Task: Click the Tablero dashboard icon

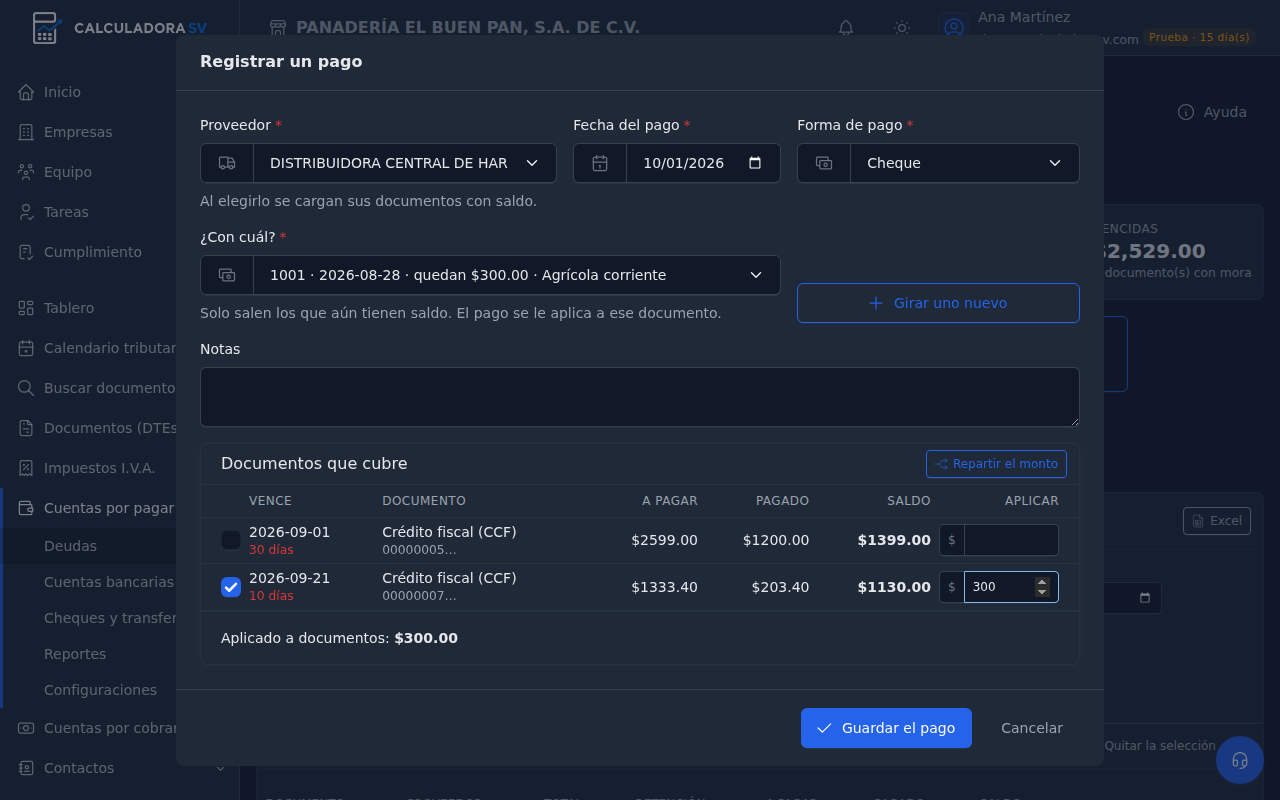Action: point(26,308)
